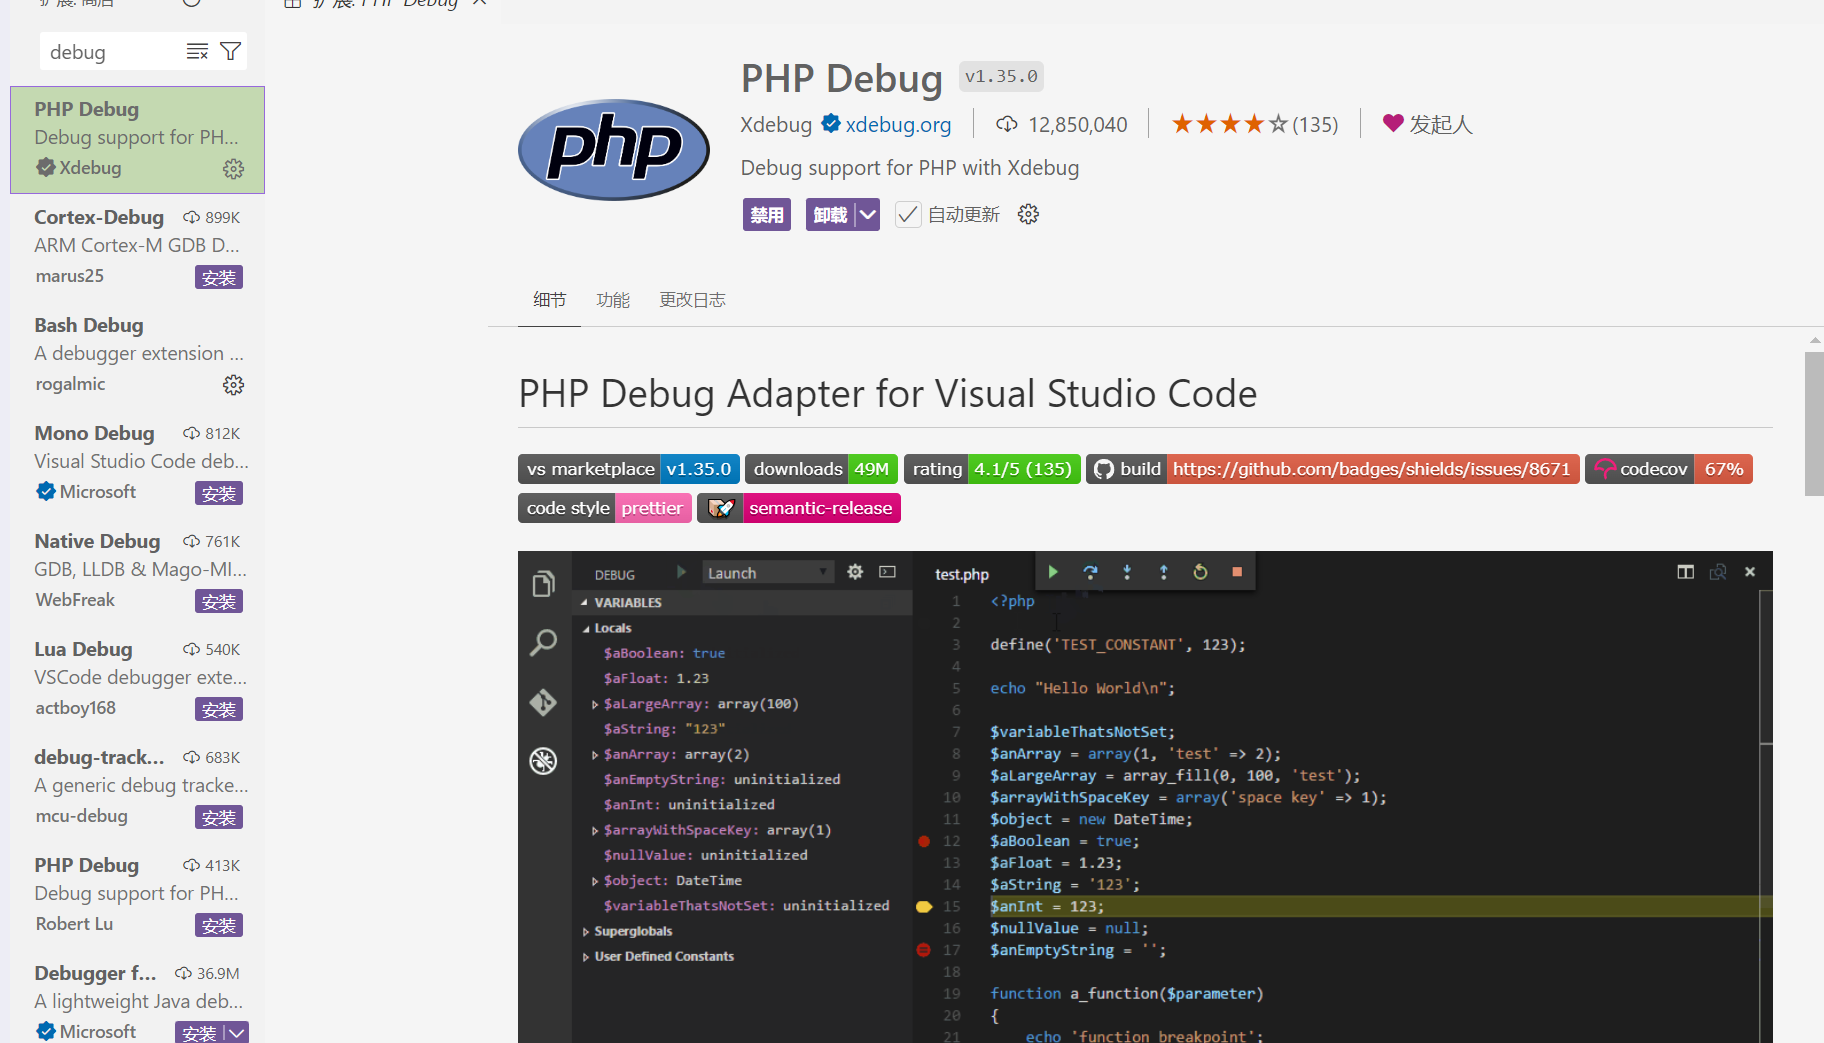Open the xdebug.org publisher link
Viewport: 1824px width, 1043px height.
(x=897, y=124)
